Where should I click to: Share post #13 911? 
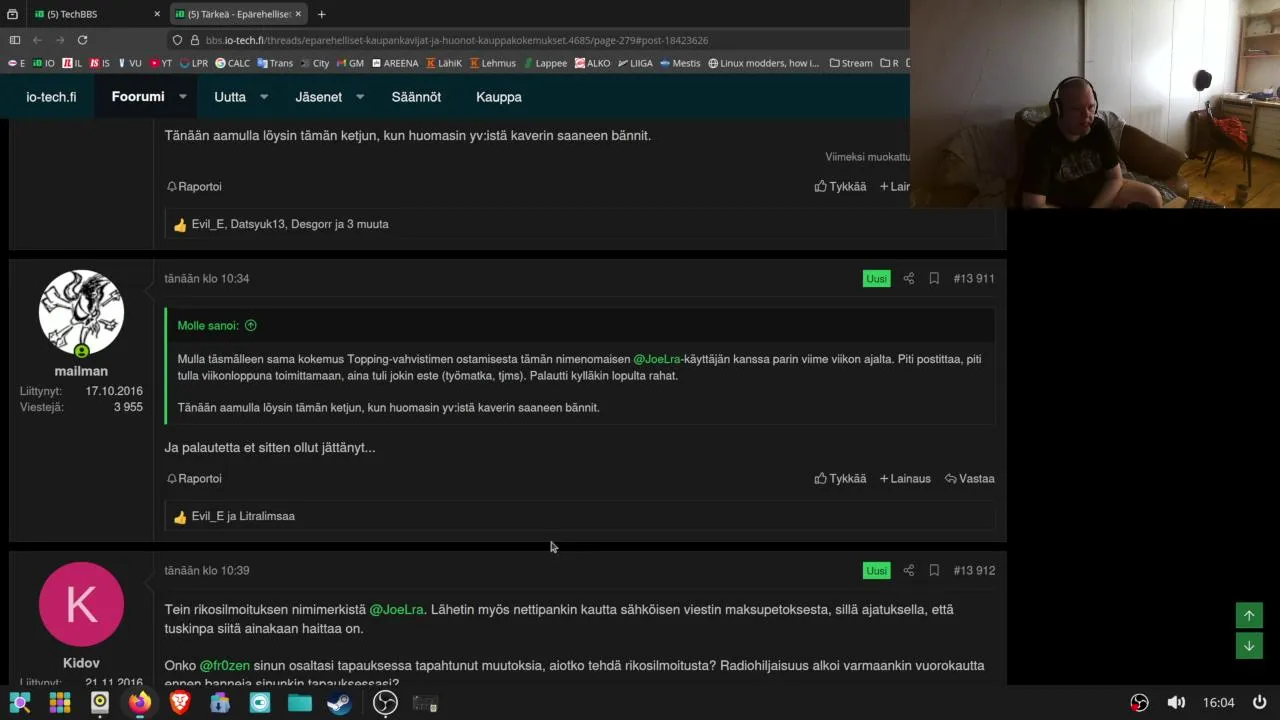pos(909,278)
